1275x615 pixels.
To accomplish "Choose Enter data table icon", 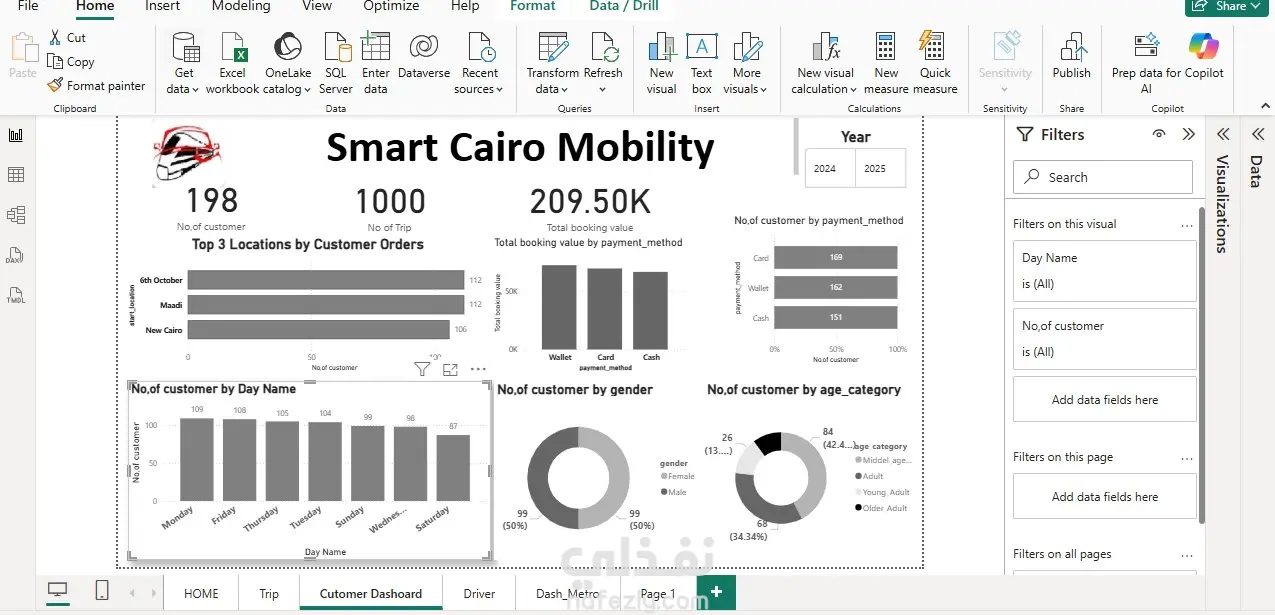I will (376, 46).
